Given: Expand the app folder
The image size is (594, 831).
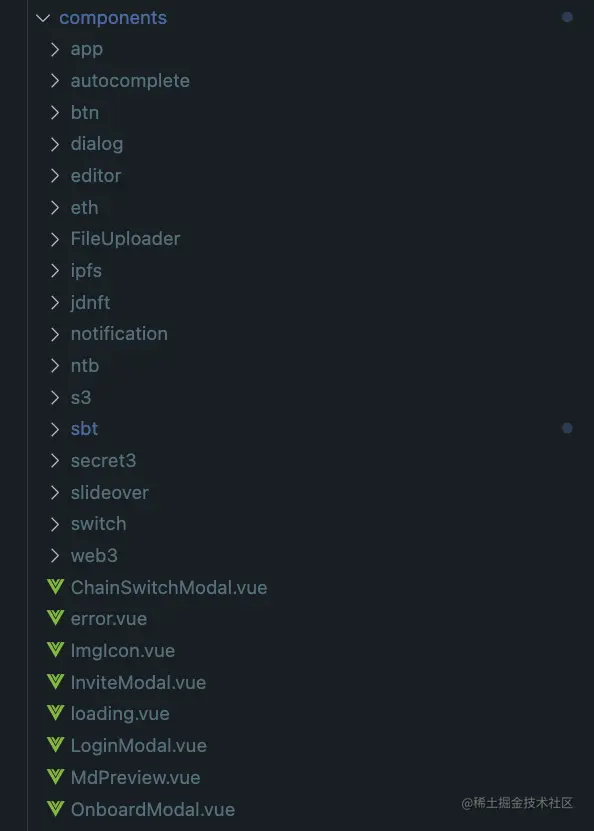Looking at the screenshot, I should coord(56,48).
